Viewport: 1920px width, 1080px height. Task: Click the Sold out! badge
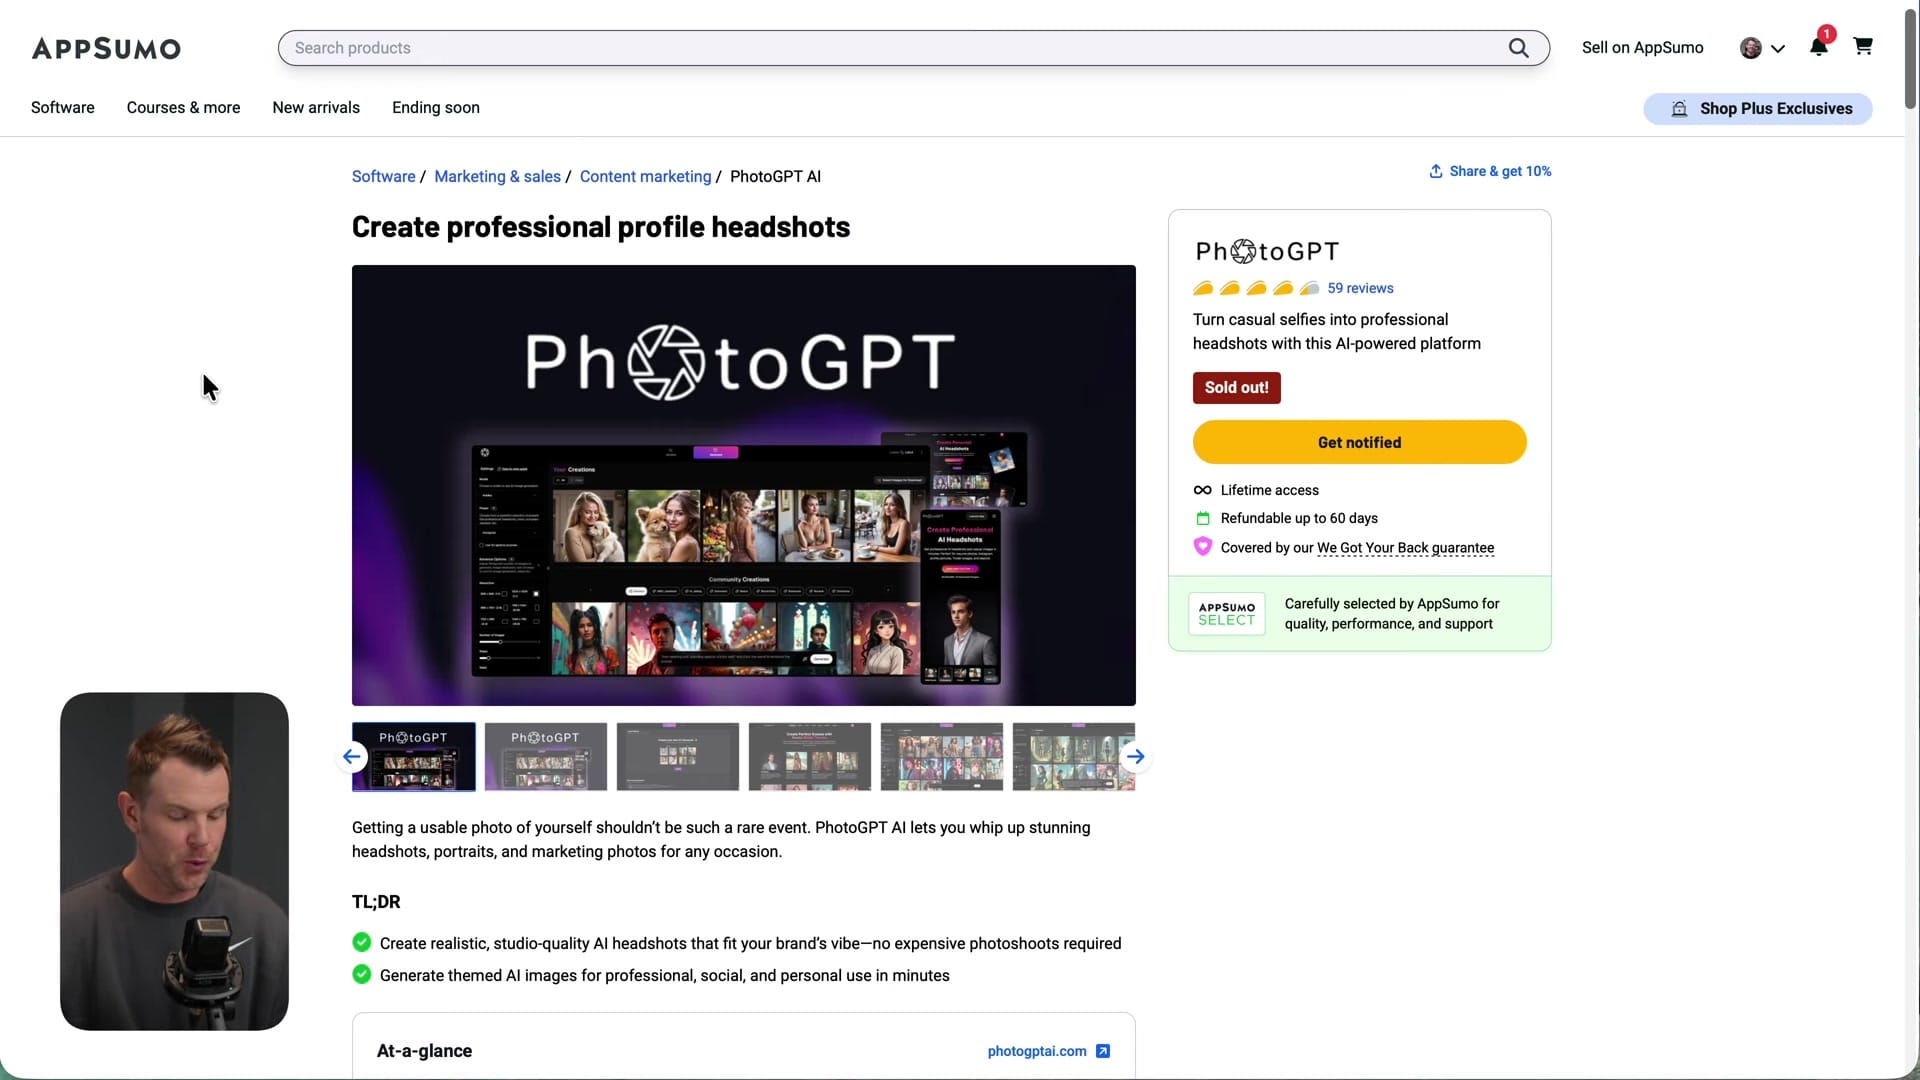coord(1237,388)
